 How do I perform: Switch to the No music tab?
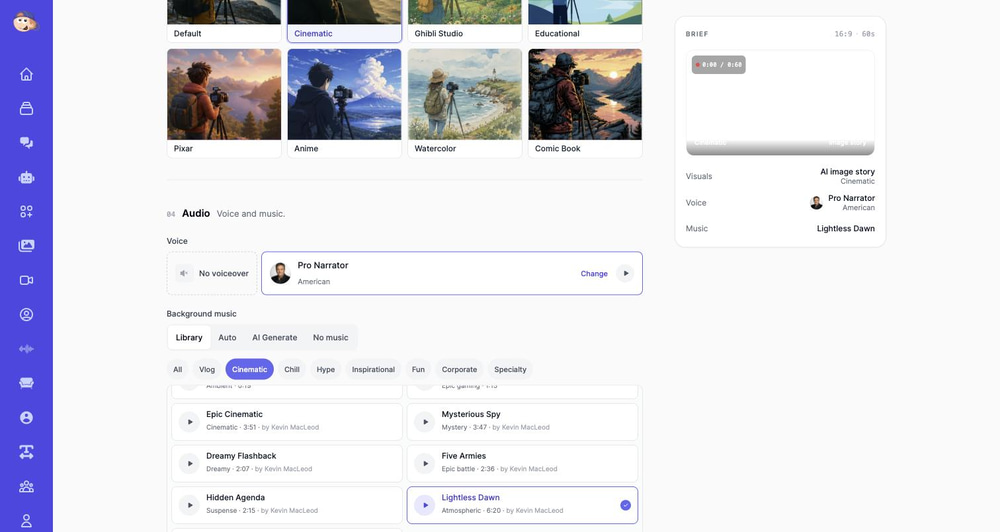330,337
